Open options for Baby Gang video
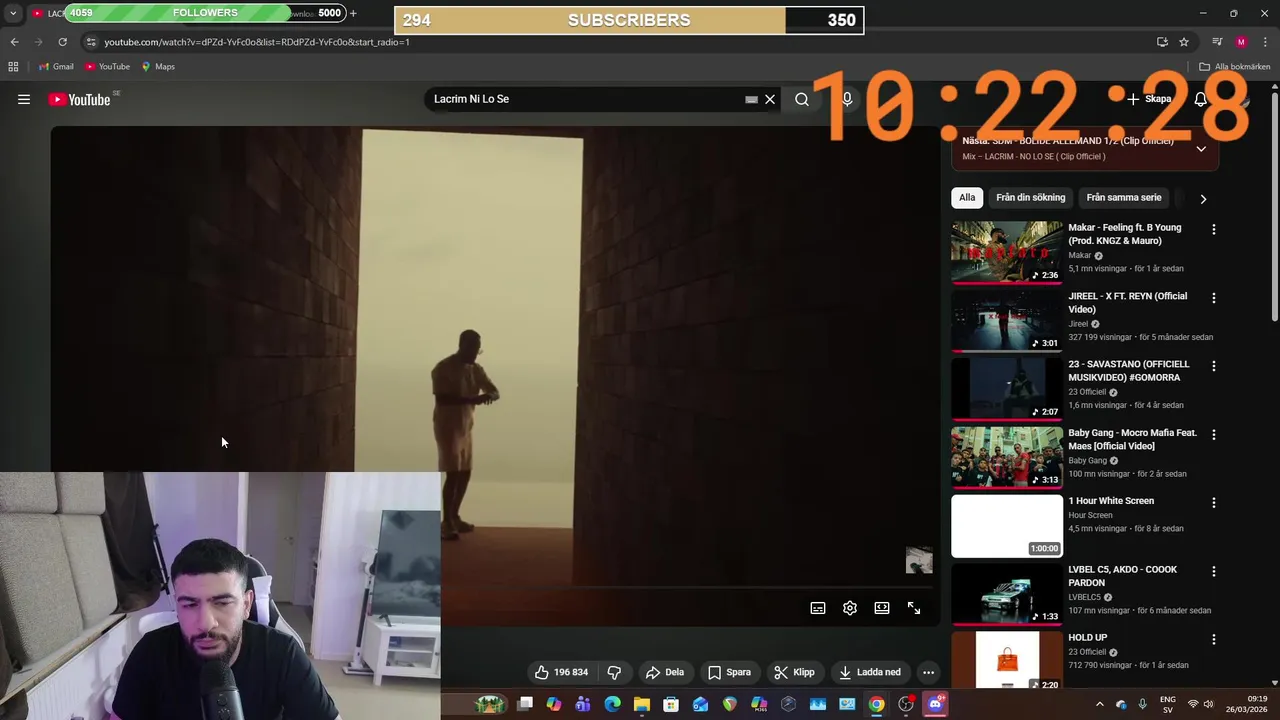The image size is (1280, 720). (1214, 435)
